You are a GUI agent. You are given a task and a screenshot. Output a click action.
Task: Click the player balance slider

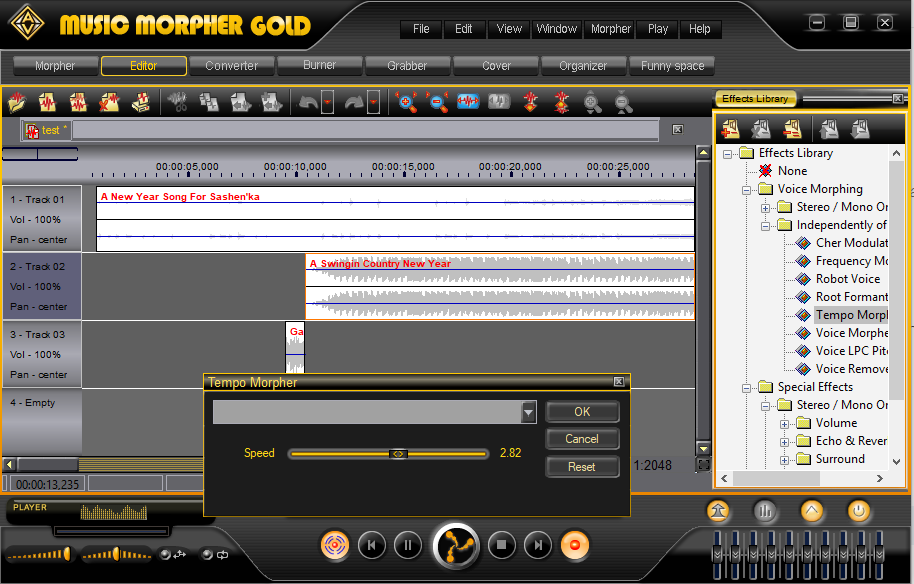(117, 555)
